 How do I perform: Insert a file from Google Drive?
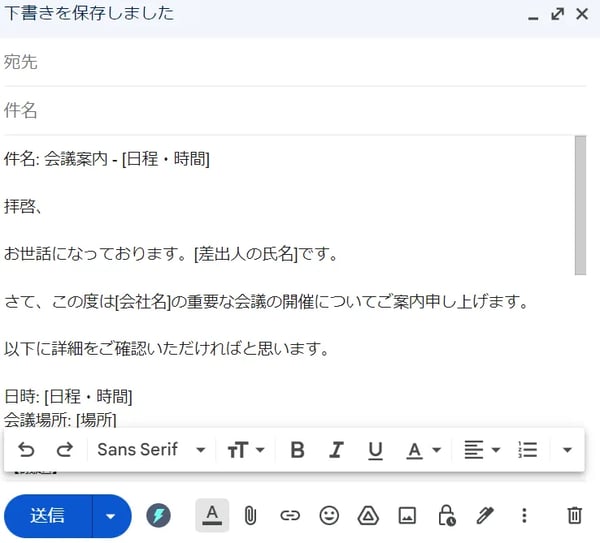368,515
